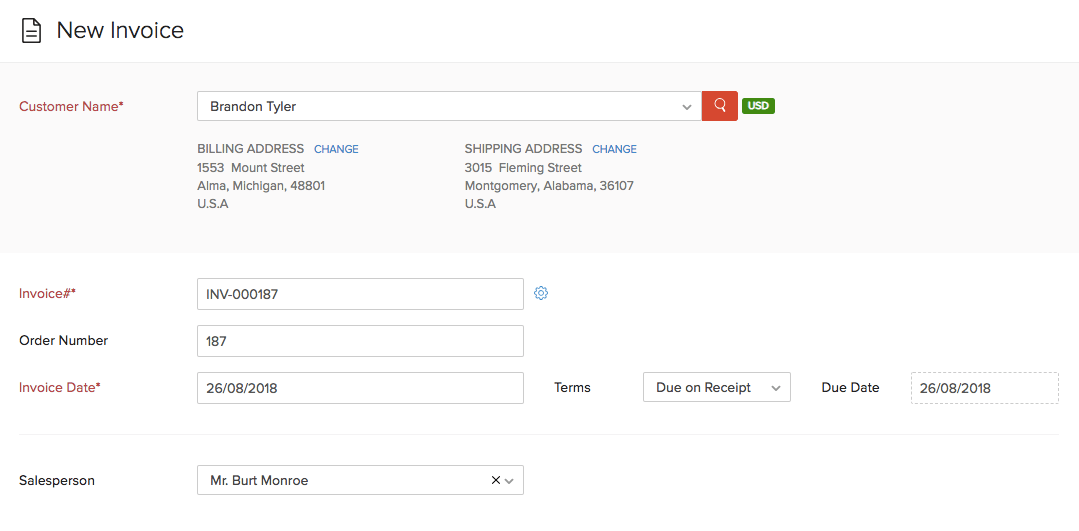Select the Invoice Date input field

click(x=360, y=388)
